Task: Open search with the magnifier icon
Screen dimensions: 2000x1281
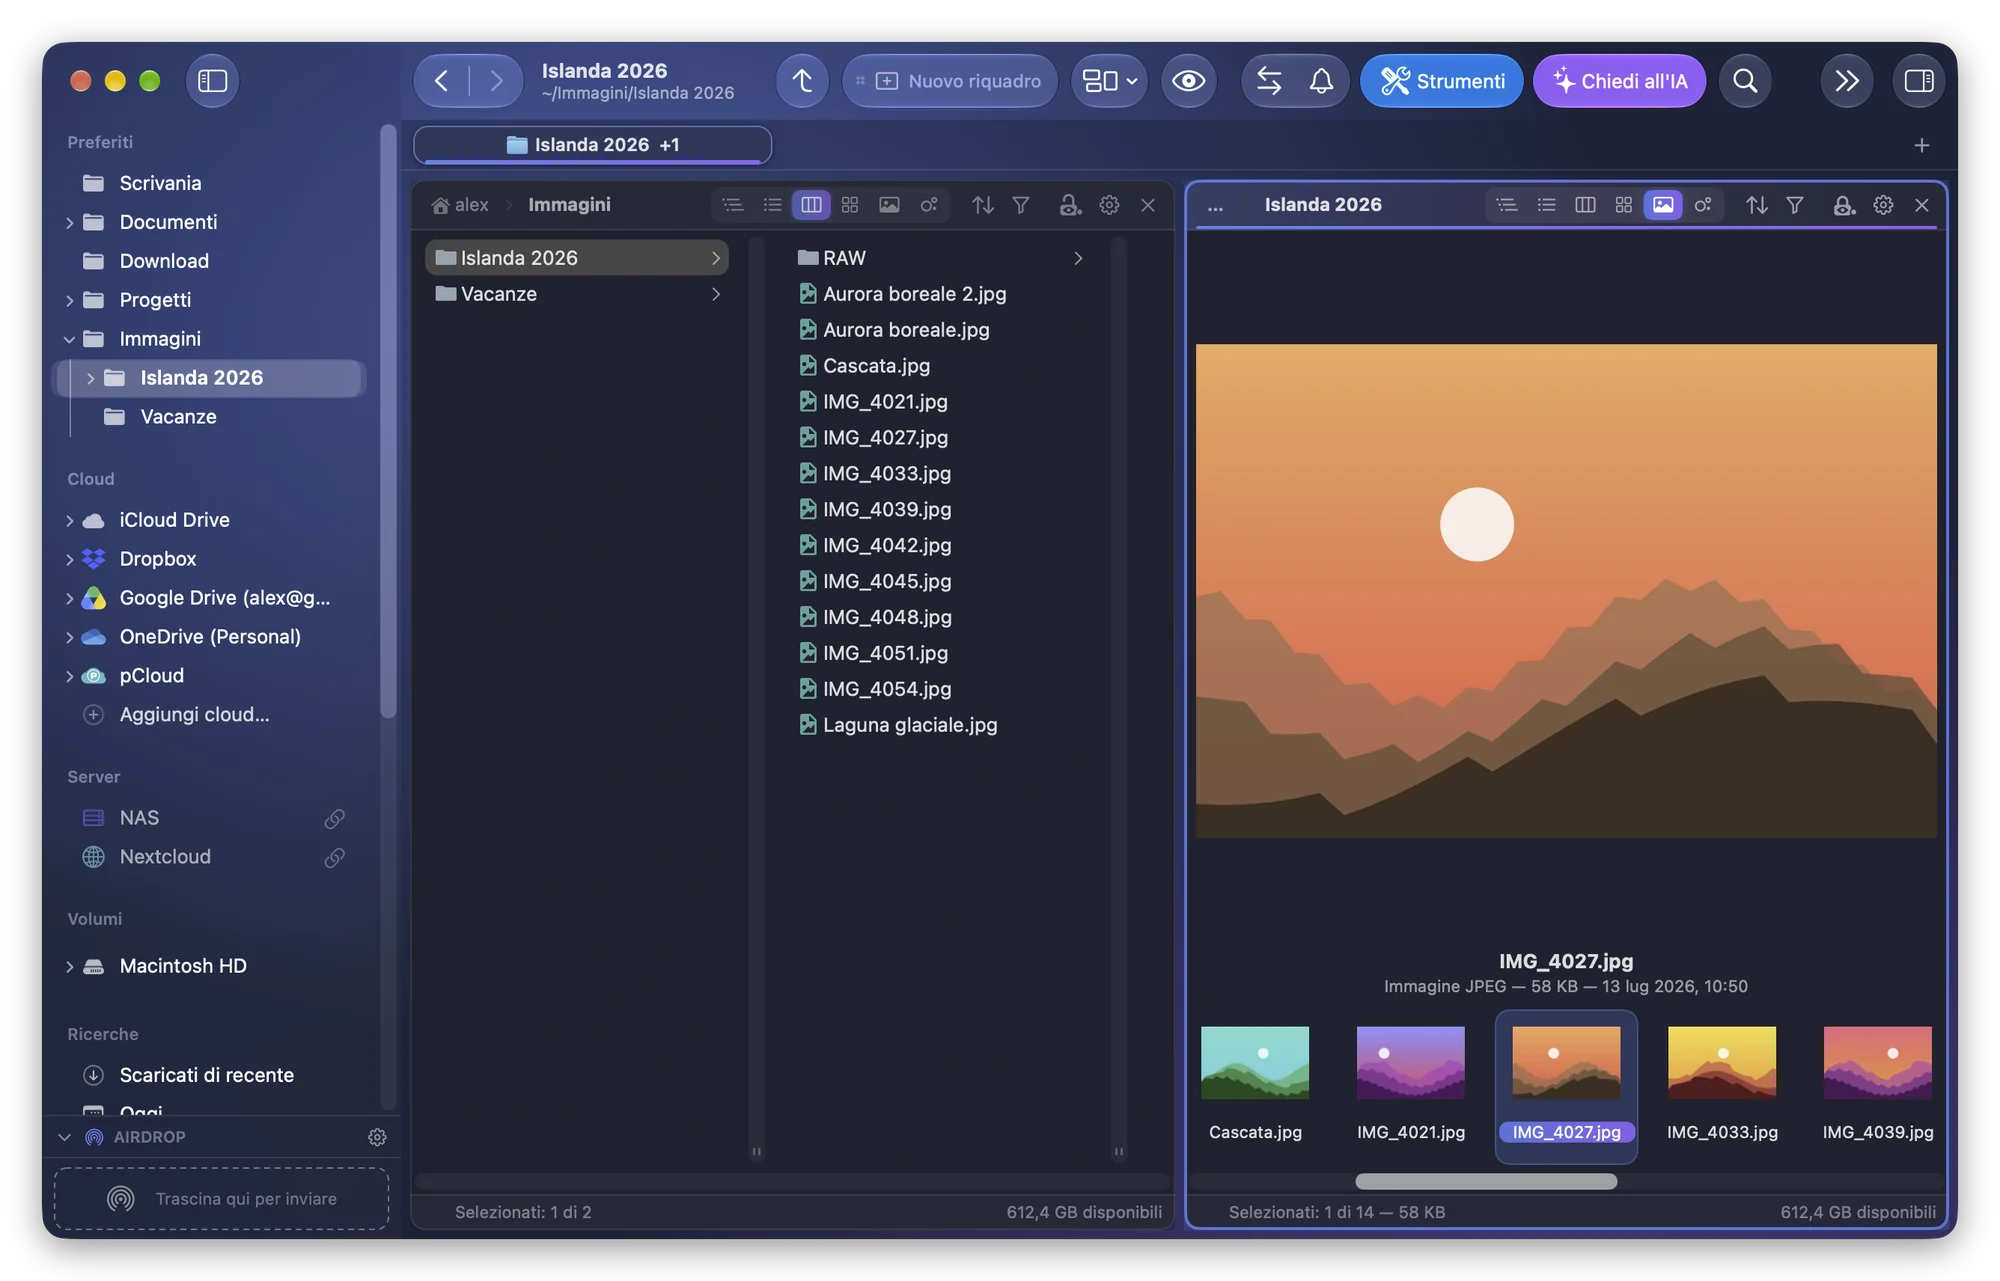Action: [1745, 81]
